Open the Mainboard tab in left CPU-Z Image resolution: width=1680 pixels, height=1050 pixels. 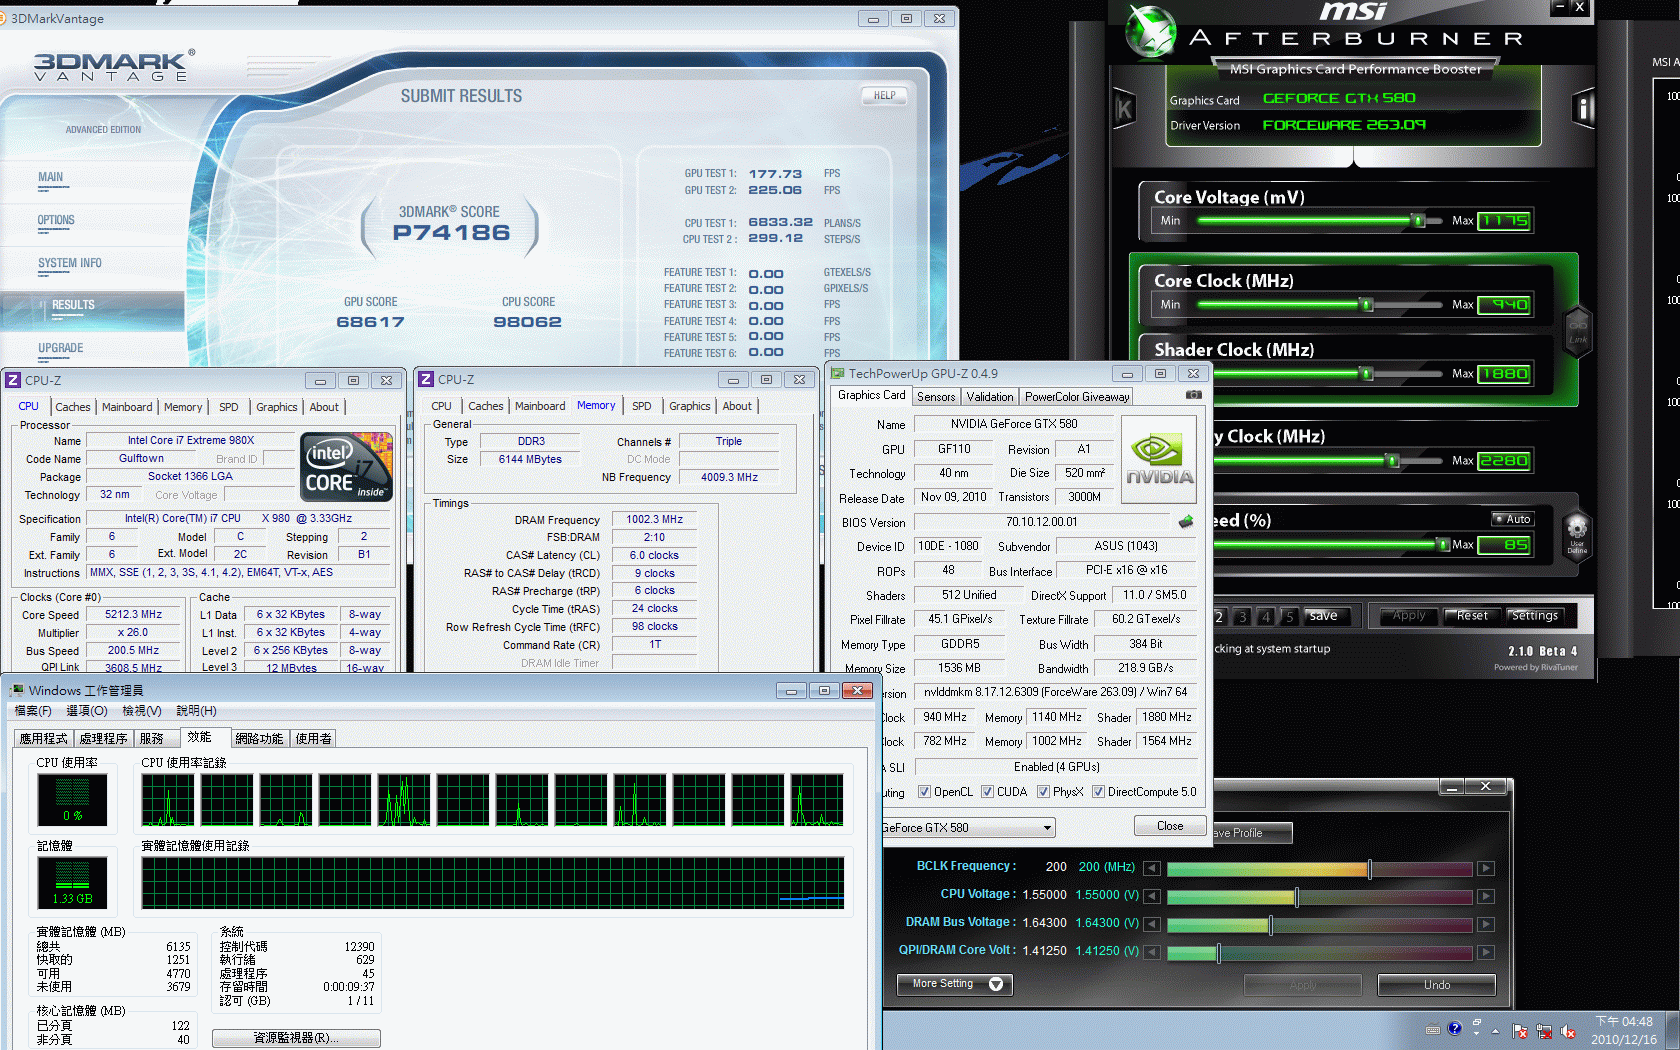tap(127, 407)
